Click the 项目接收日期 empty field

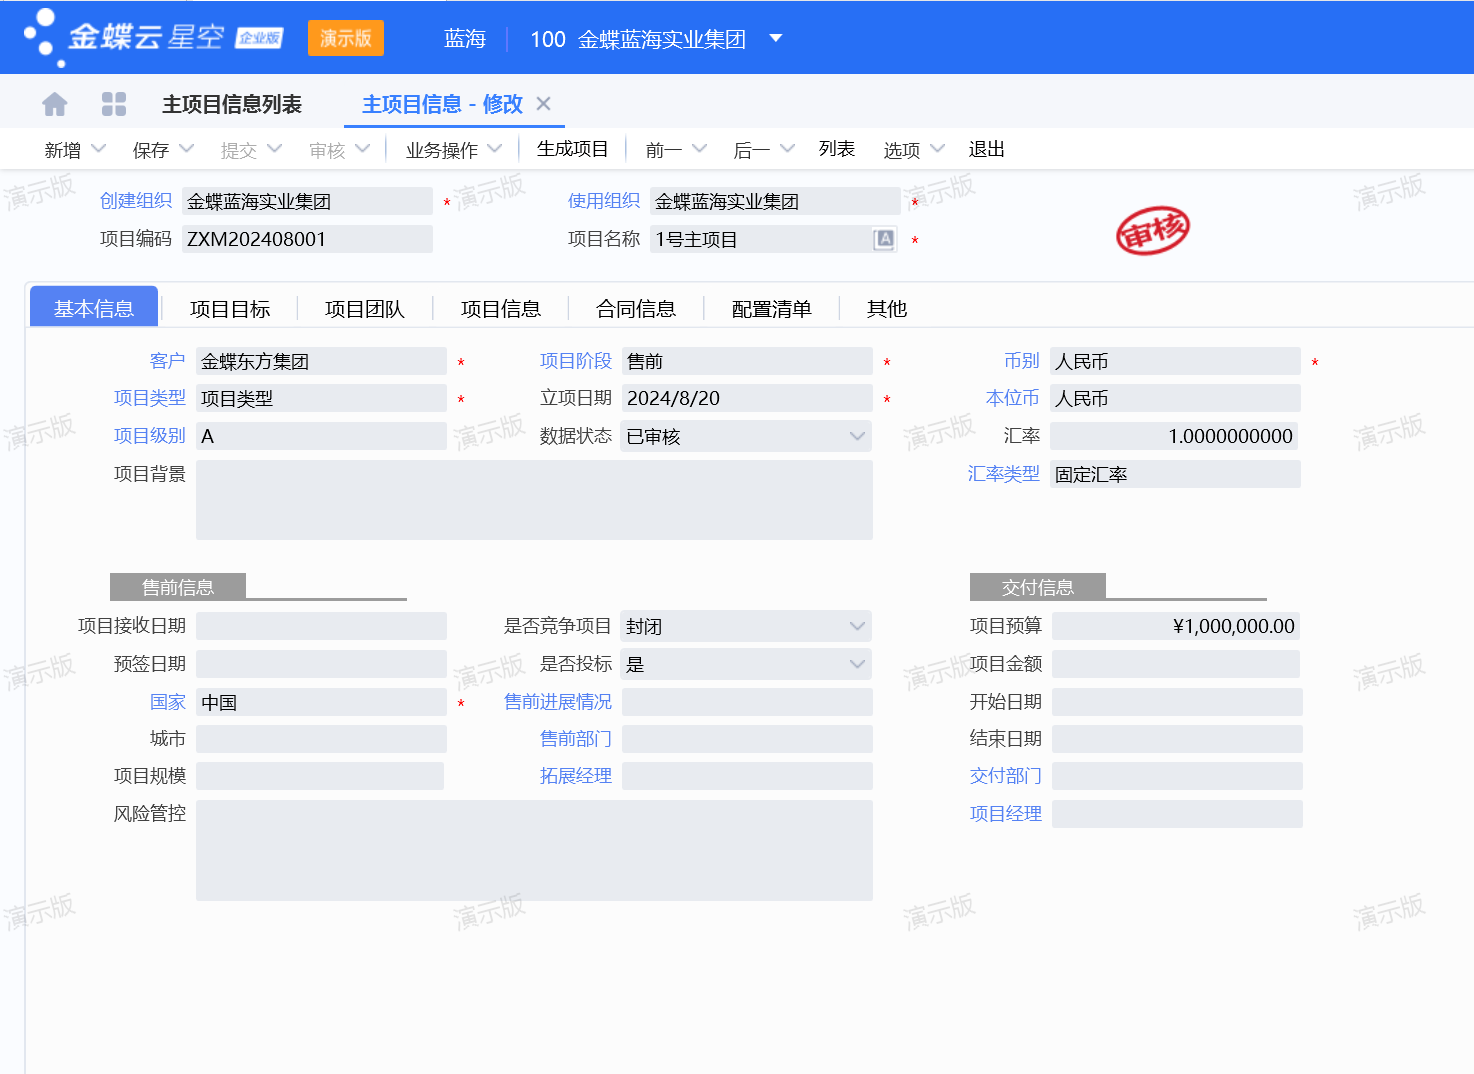[321, 626]
